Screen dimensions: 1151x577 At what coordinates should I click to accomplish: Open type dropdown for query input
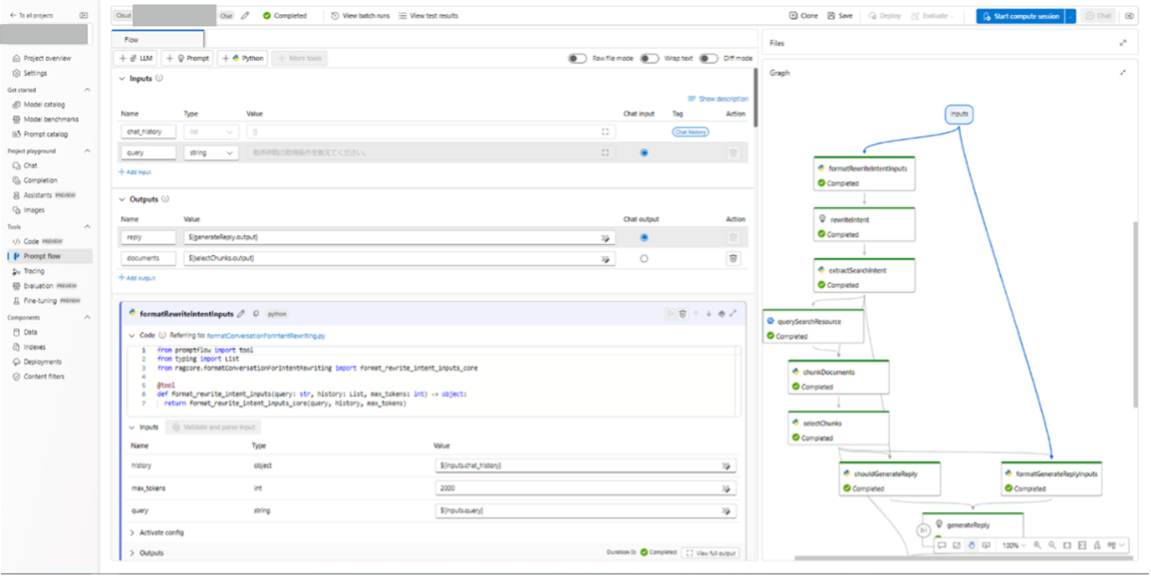click(x=211, y=153)
